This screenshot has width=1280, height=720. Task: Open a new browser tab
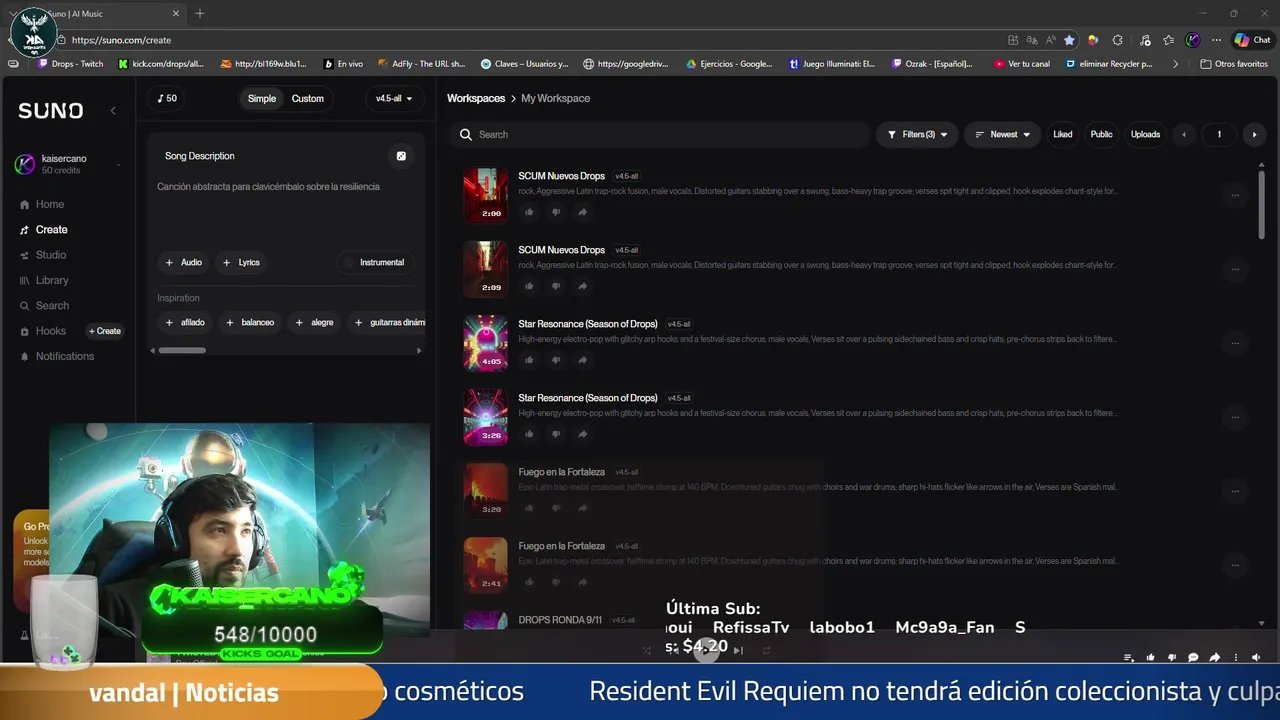200,14
